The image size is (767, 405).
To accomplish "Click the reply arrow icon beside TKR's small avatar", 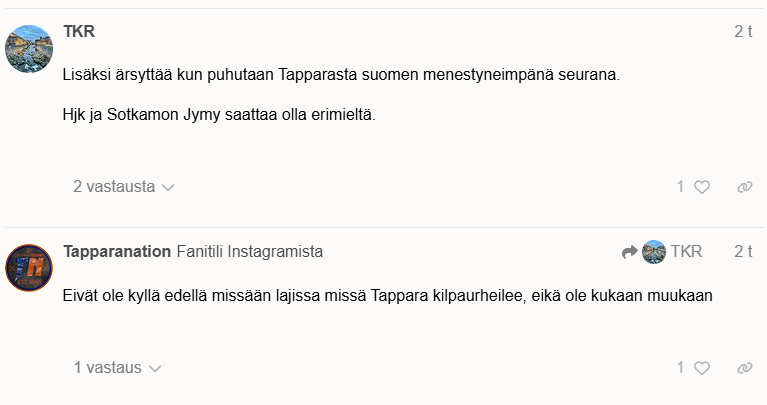I will [x=629, y=252].
